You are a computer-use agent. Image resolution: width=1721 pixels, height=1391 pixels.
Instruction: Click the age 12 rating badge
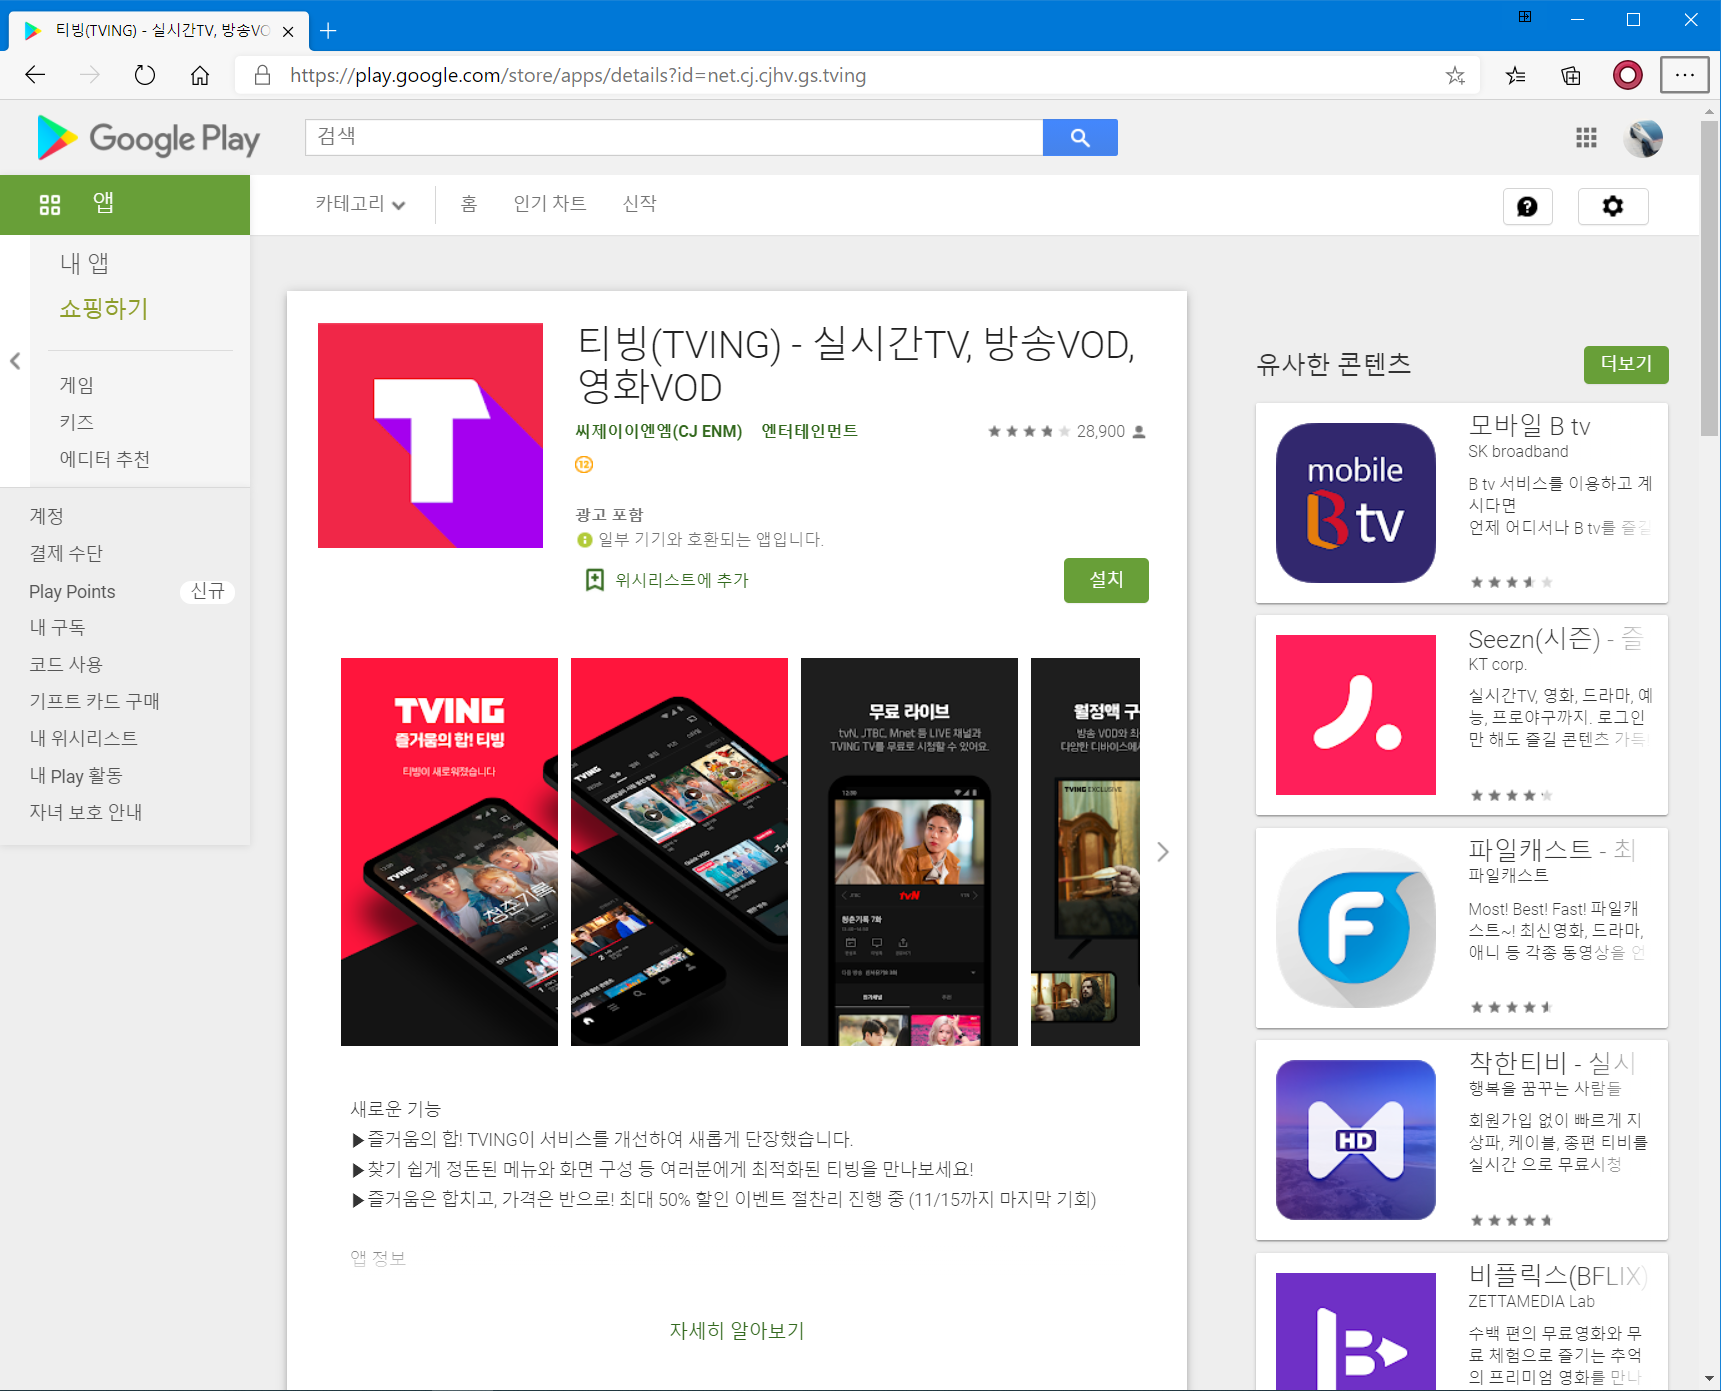584,464
